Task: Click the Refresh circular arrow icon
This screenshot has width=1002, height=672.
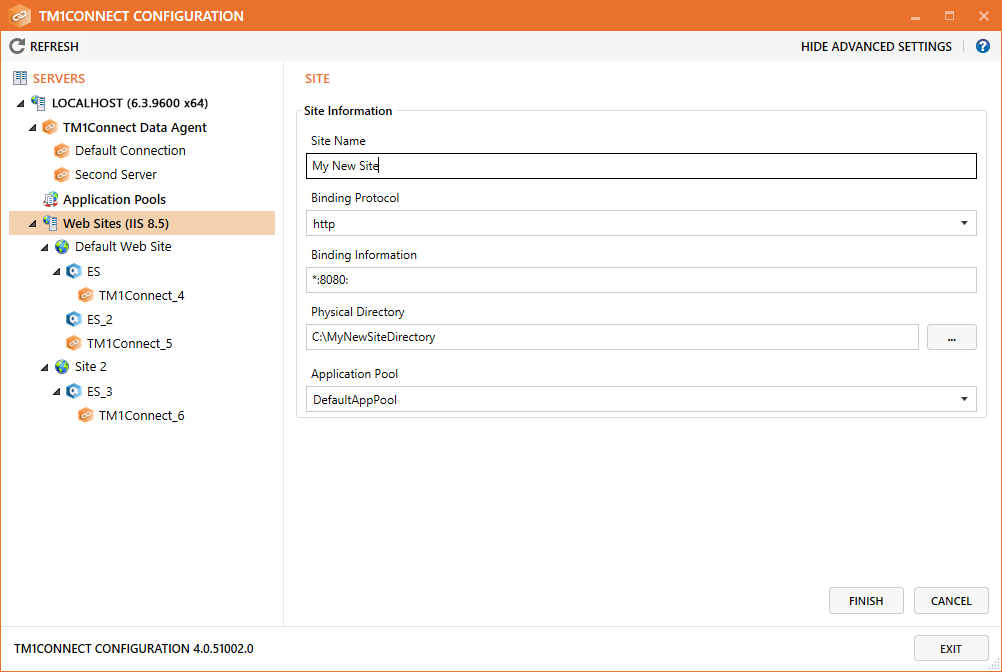Action: pyautogui.click(x=17, y=46)
